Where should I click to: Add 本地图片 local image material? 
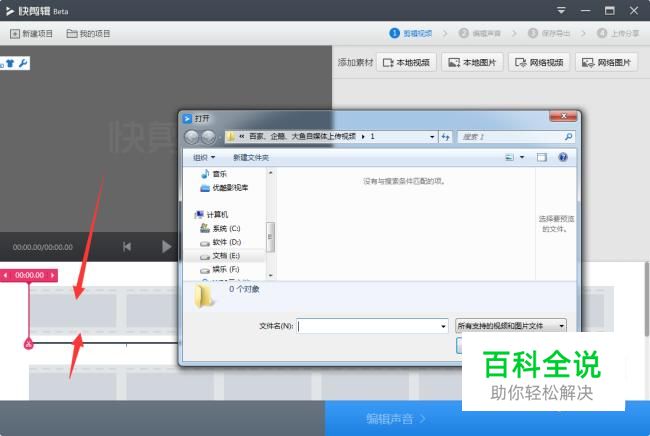point(472,63)
